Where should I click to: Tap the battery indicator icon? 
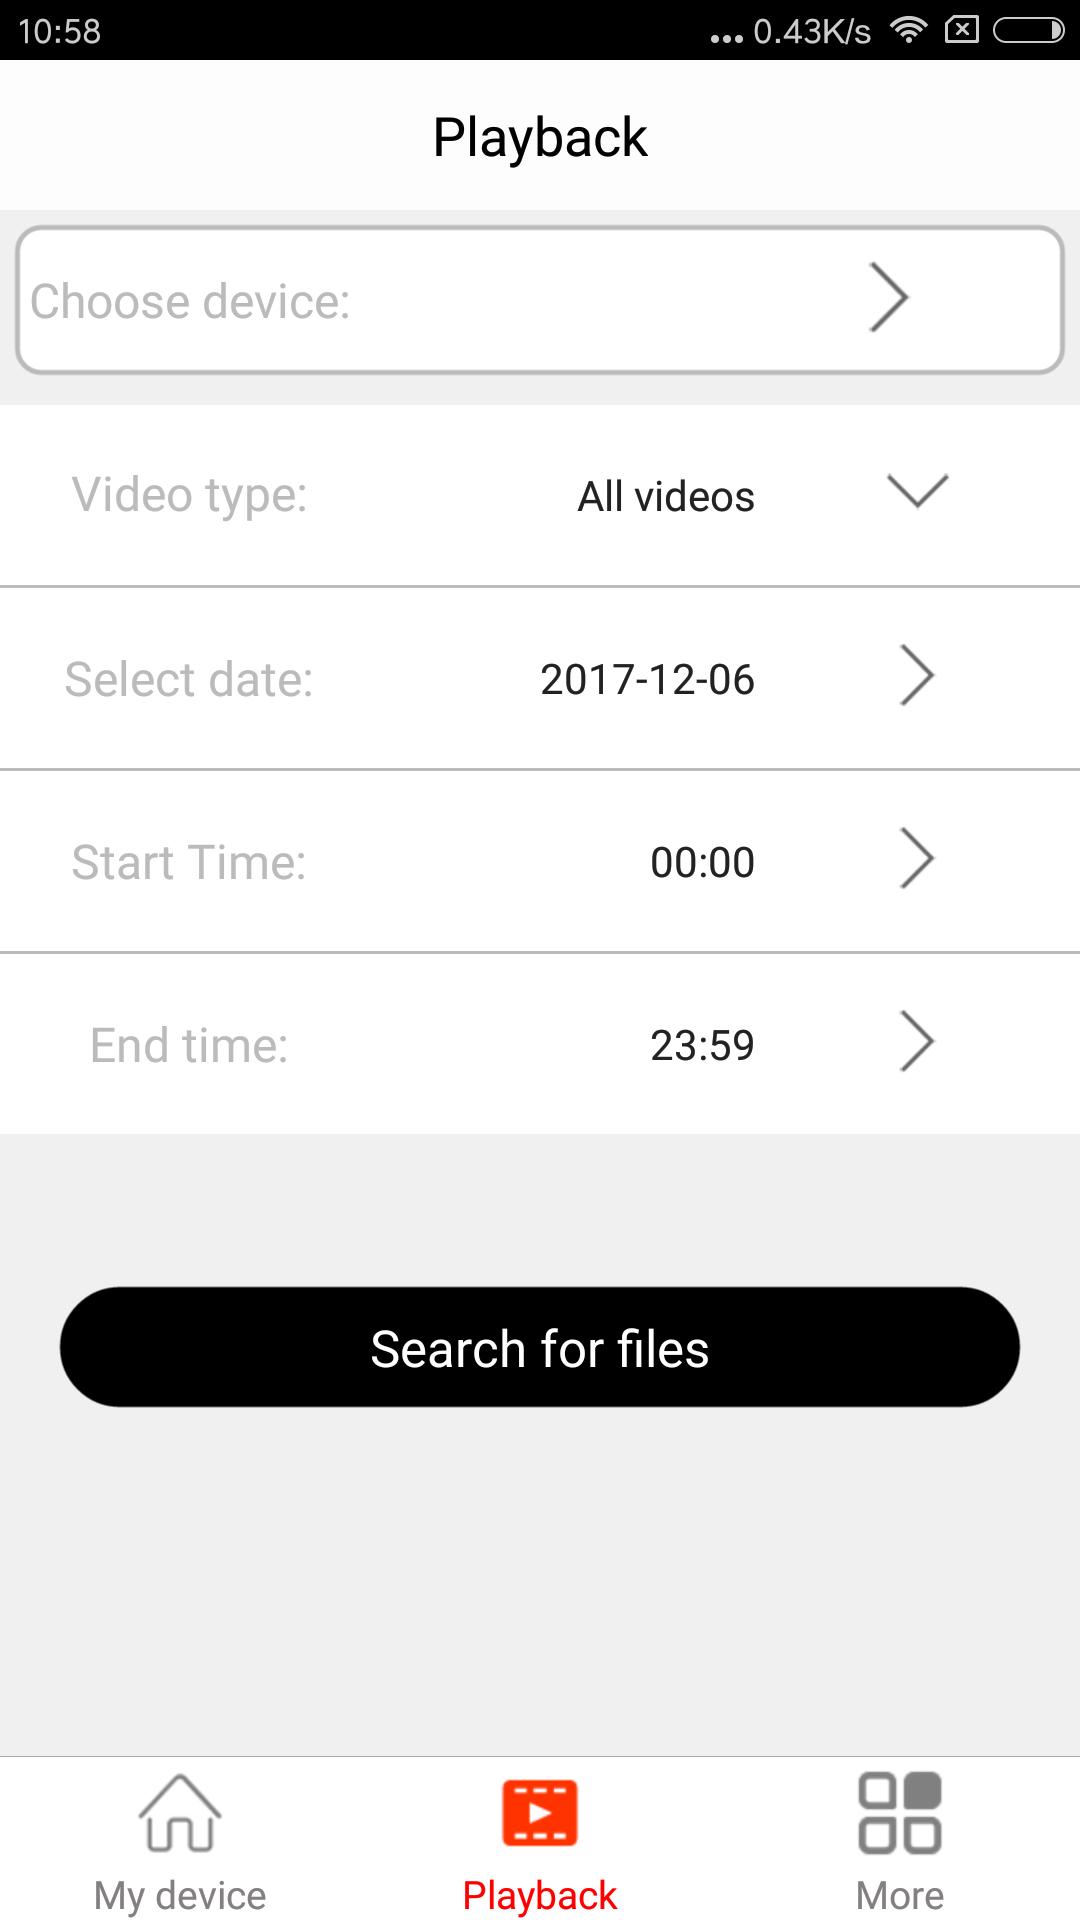point(1028,31)
